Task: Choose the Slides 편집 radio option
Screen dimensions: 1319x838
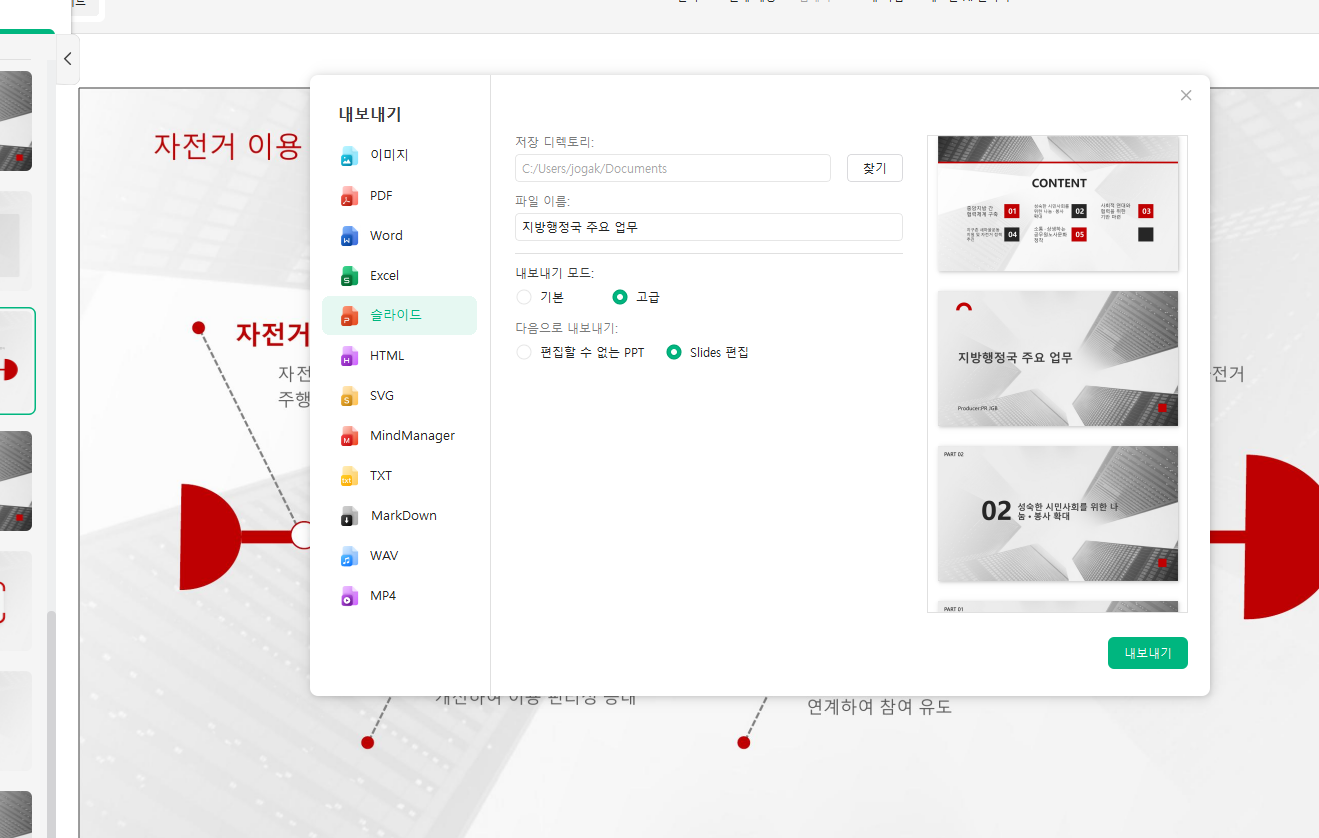Action: tap(674, 352)
